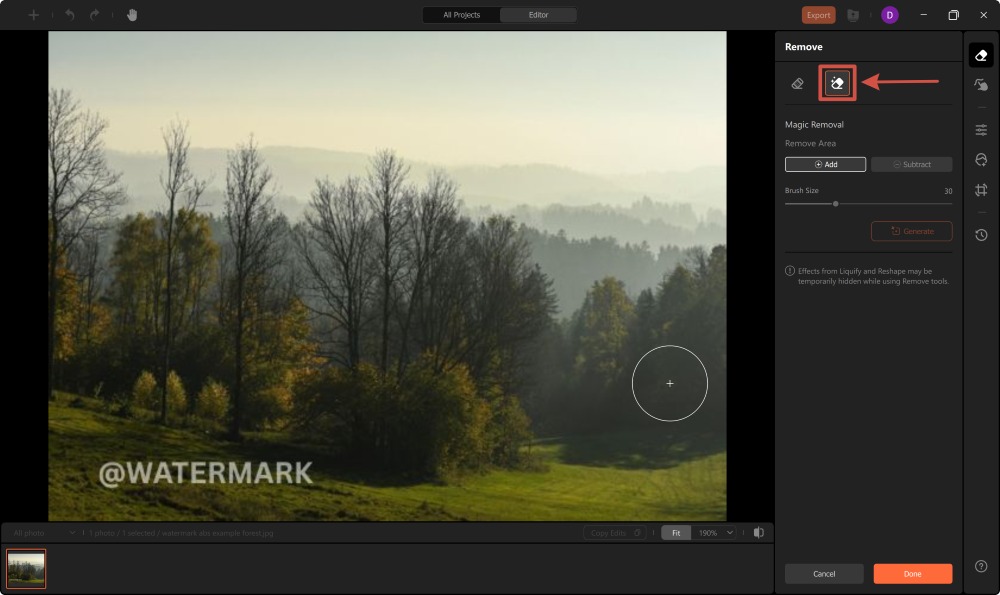Screen dimensions: 1000x595
Task: Switch to the All Projects tab
Action: coord(460,15)
